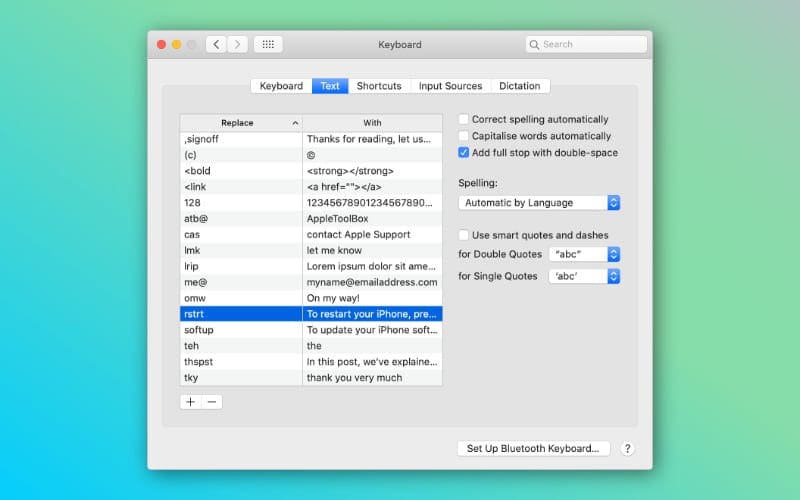Screen dimensions: 800x500
Task: Switch to the Keyboard tab
Action: [x=281, y=86]
